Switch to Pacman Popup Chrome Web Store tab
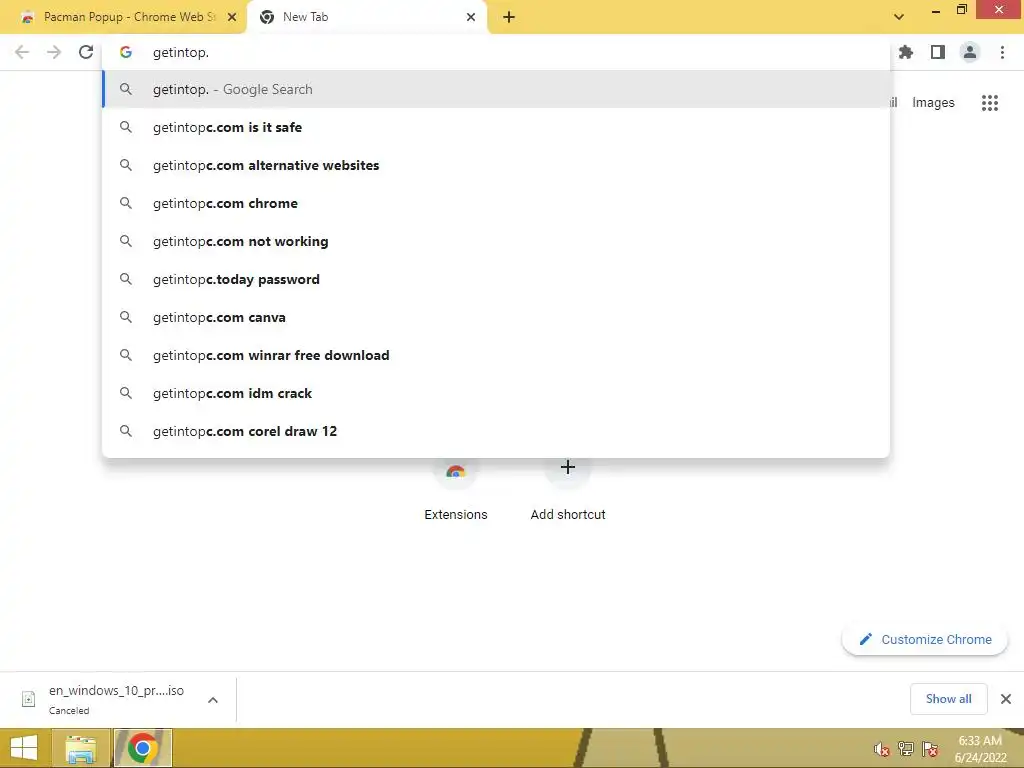 coord(124,18)
